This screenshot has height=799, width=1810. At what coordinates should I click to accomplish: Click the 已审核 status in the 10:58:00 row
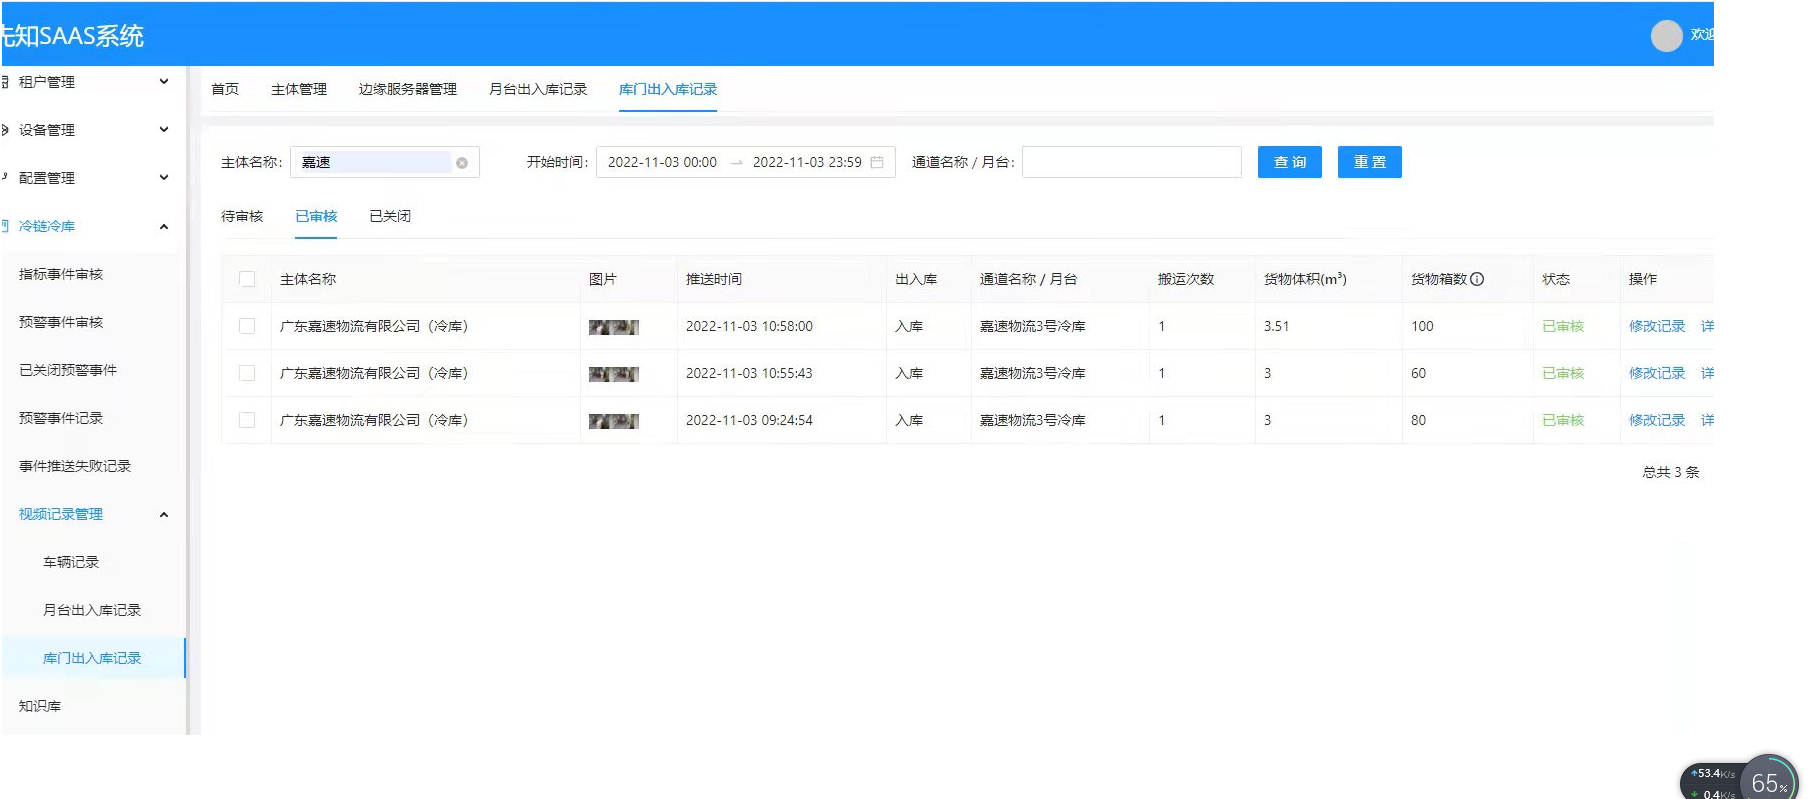pyautogui.click(x=1563, y=326)
